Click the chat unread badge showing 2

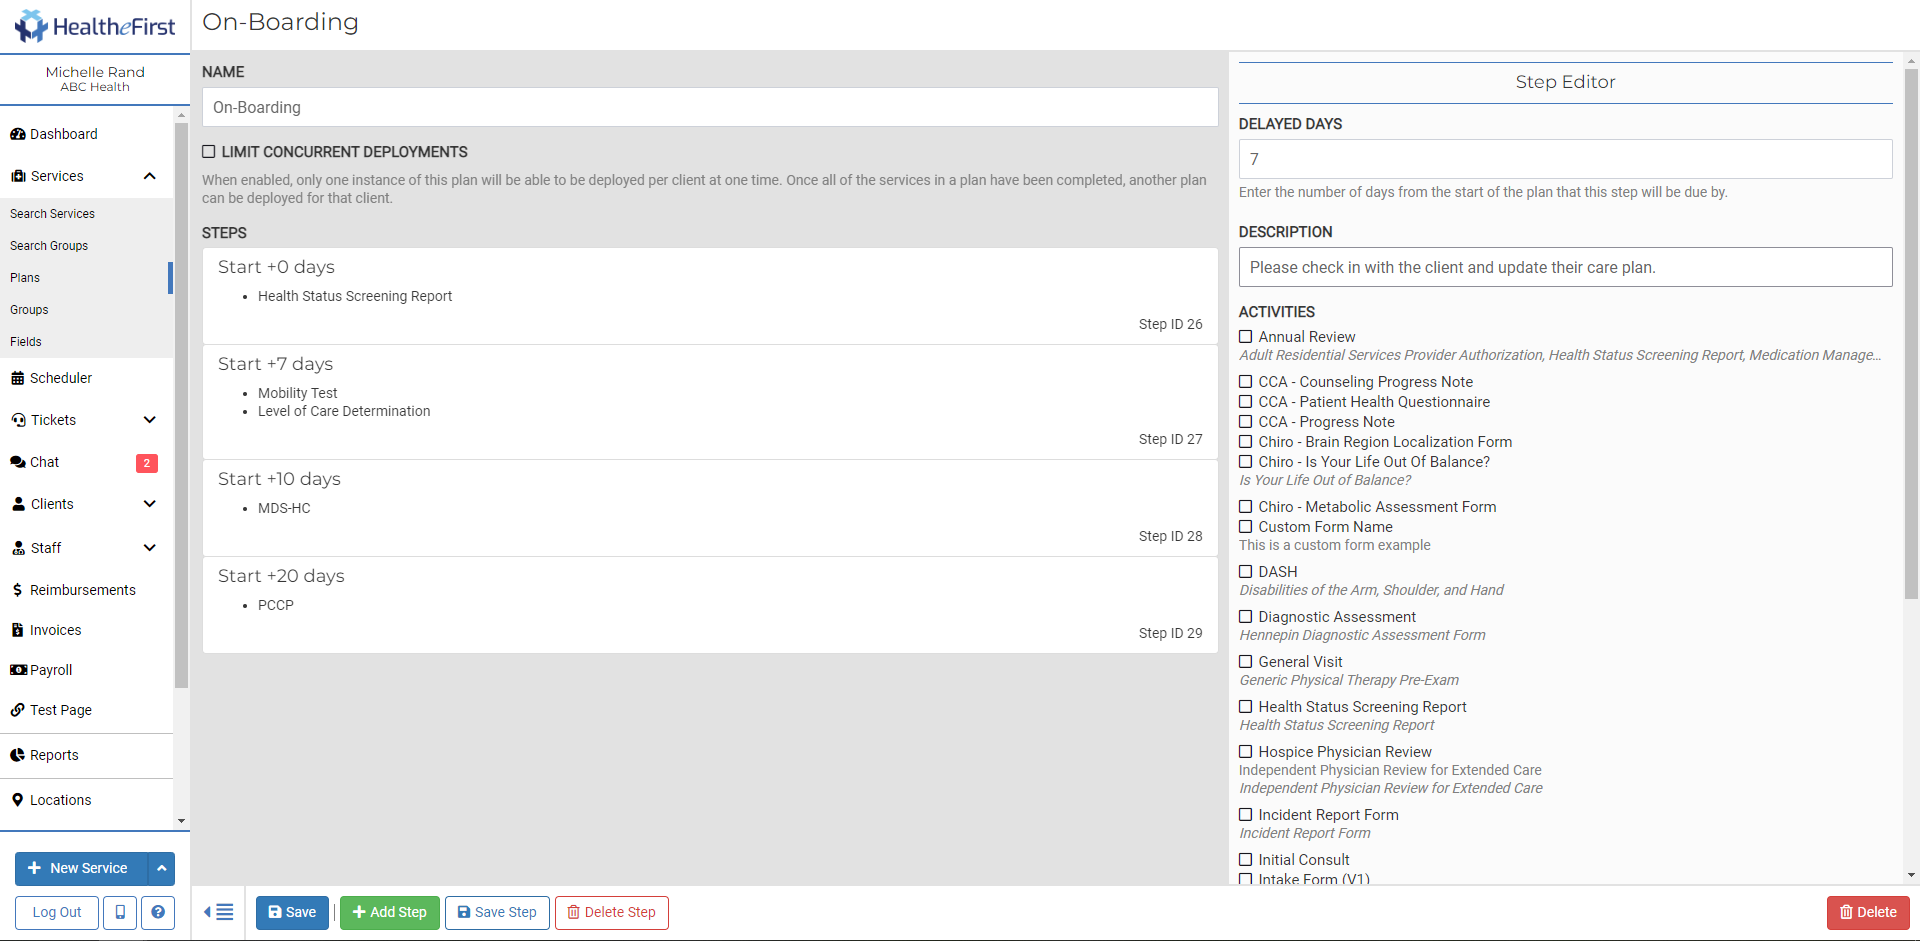tap(147, 463)
